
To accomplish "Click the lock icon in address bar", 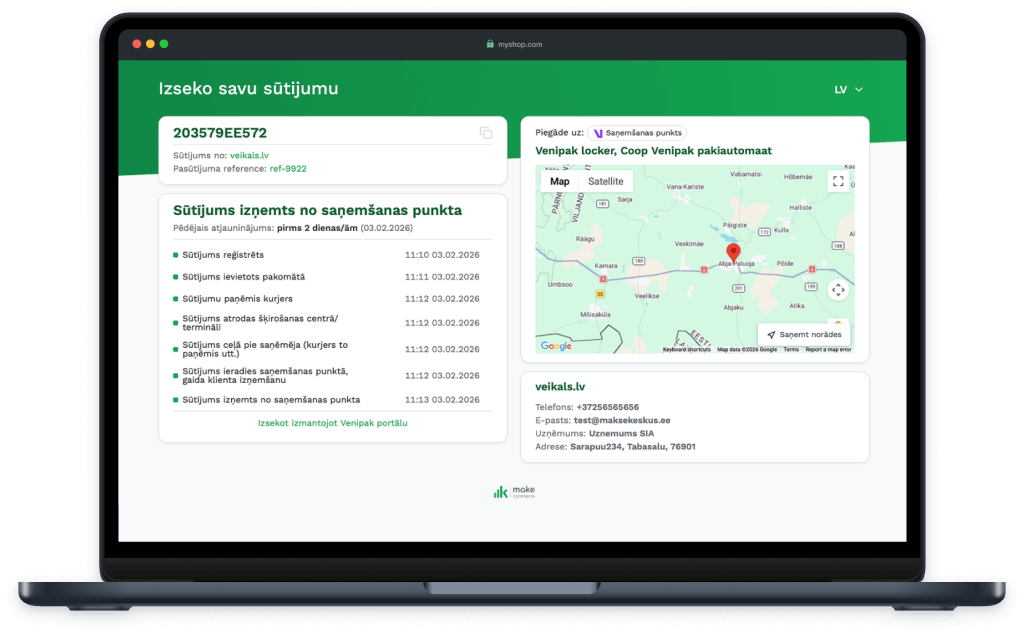I will 490,44.
